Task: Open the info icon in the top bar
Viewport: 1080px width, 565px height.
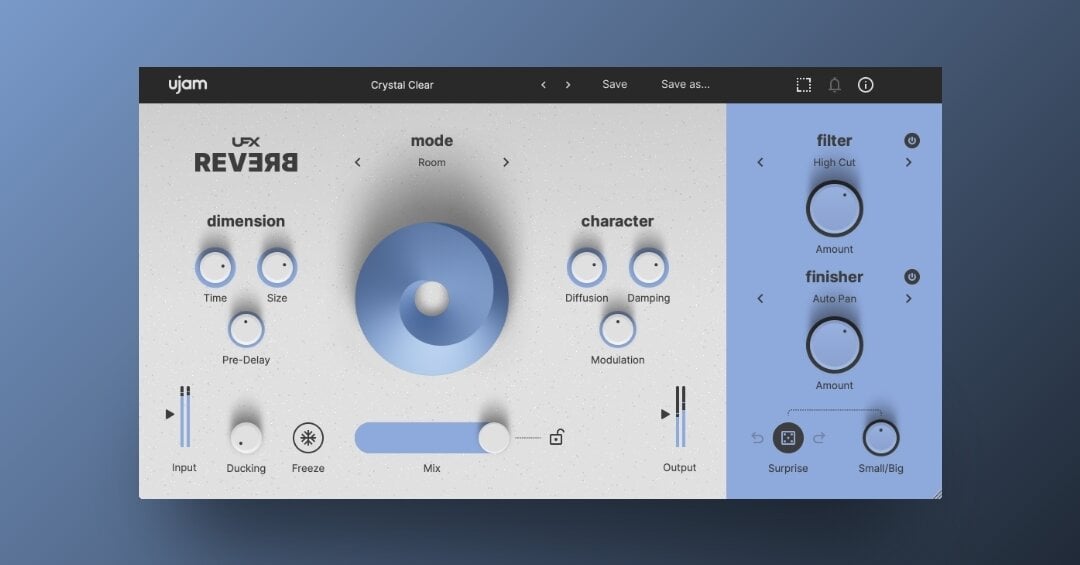Action: 866,85
